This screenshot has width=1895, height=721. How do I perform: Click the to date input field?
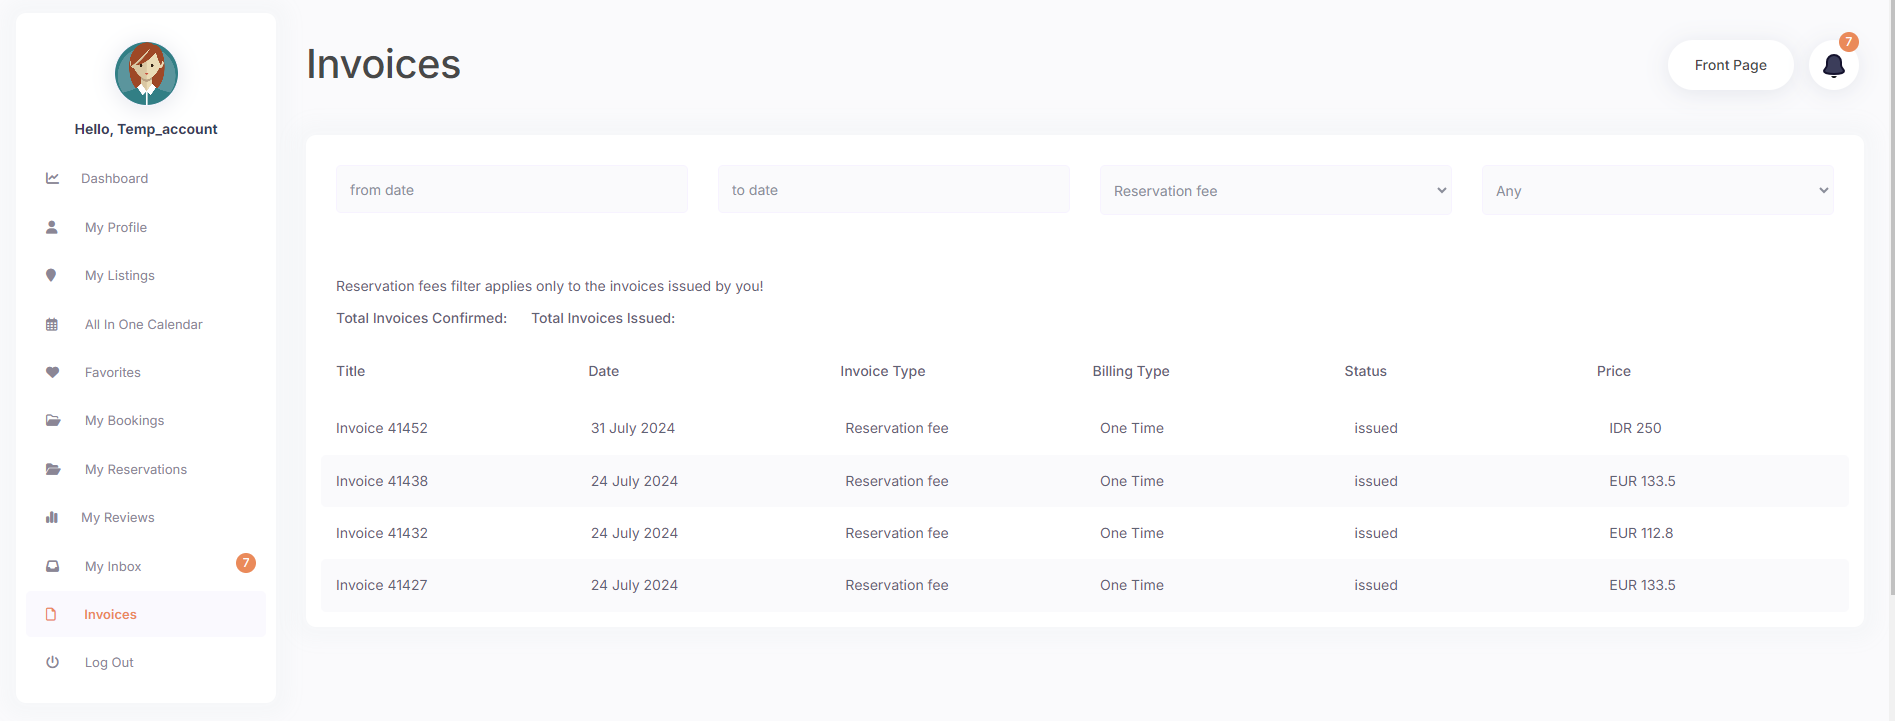[x=893, y=190]
